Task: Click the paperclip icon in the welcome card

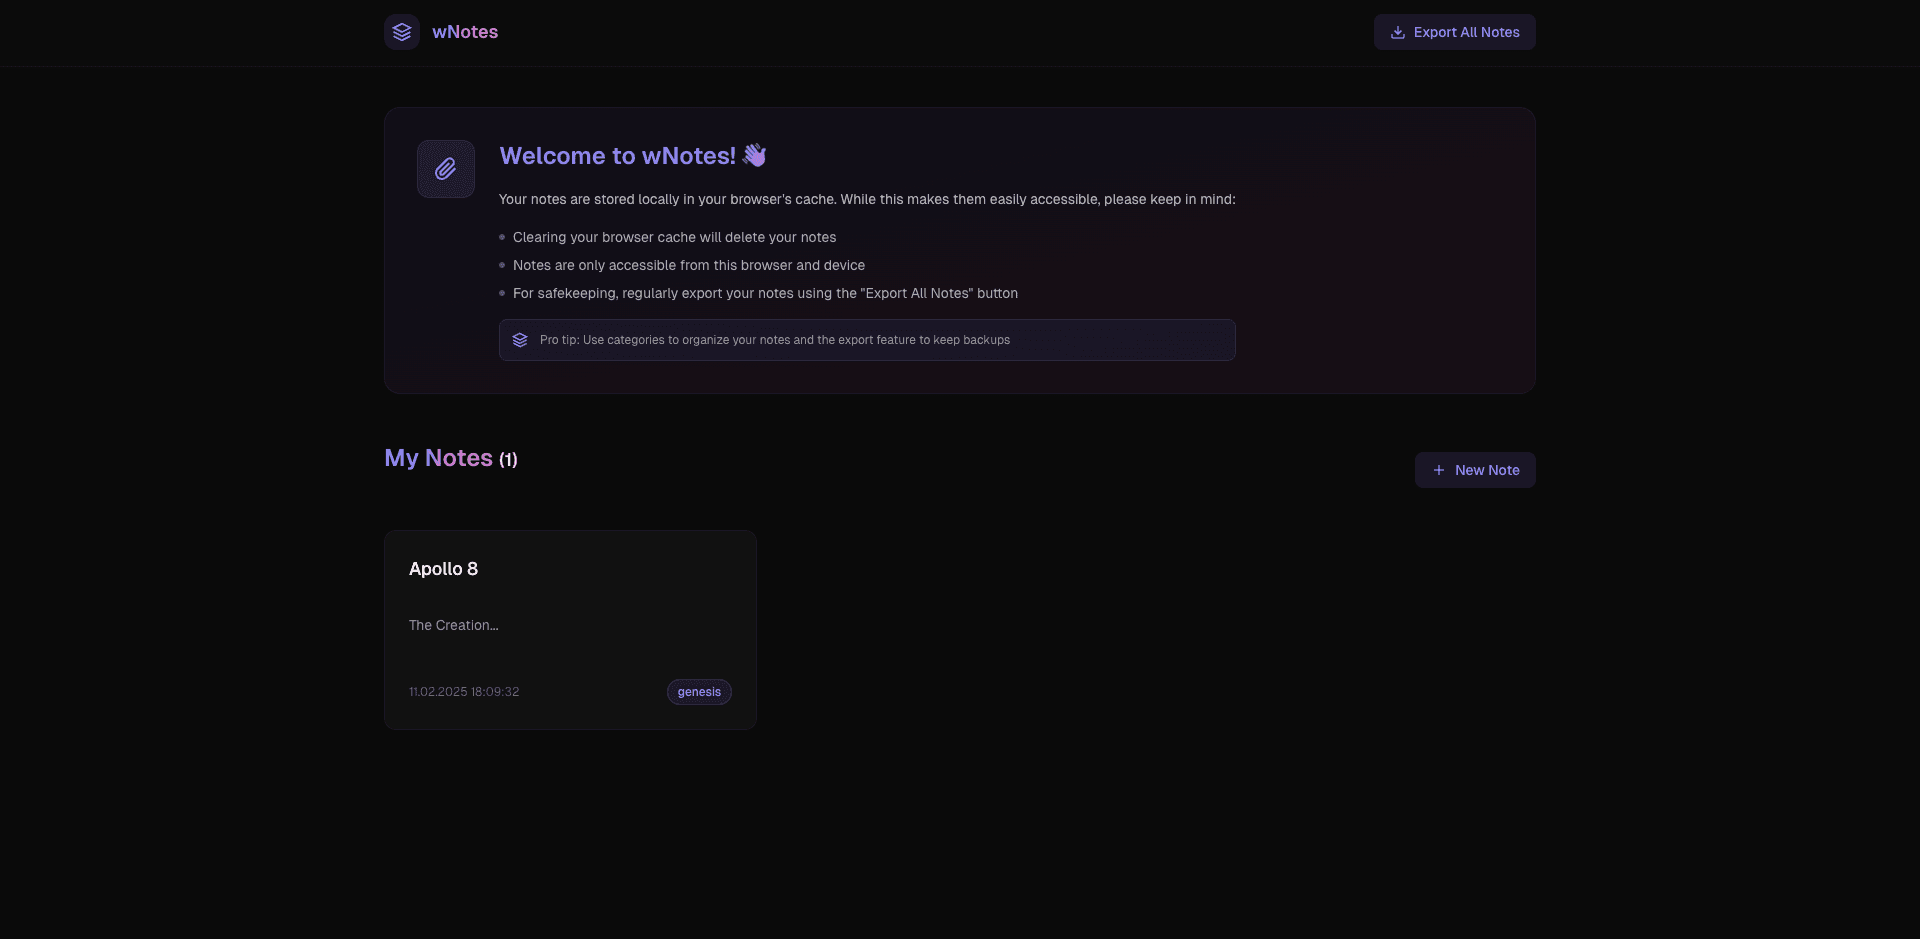Action: (x=446, y=169)
